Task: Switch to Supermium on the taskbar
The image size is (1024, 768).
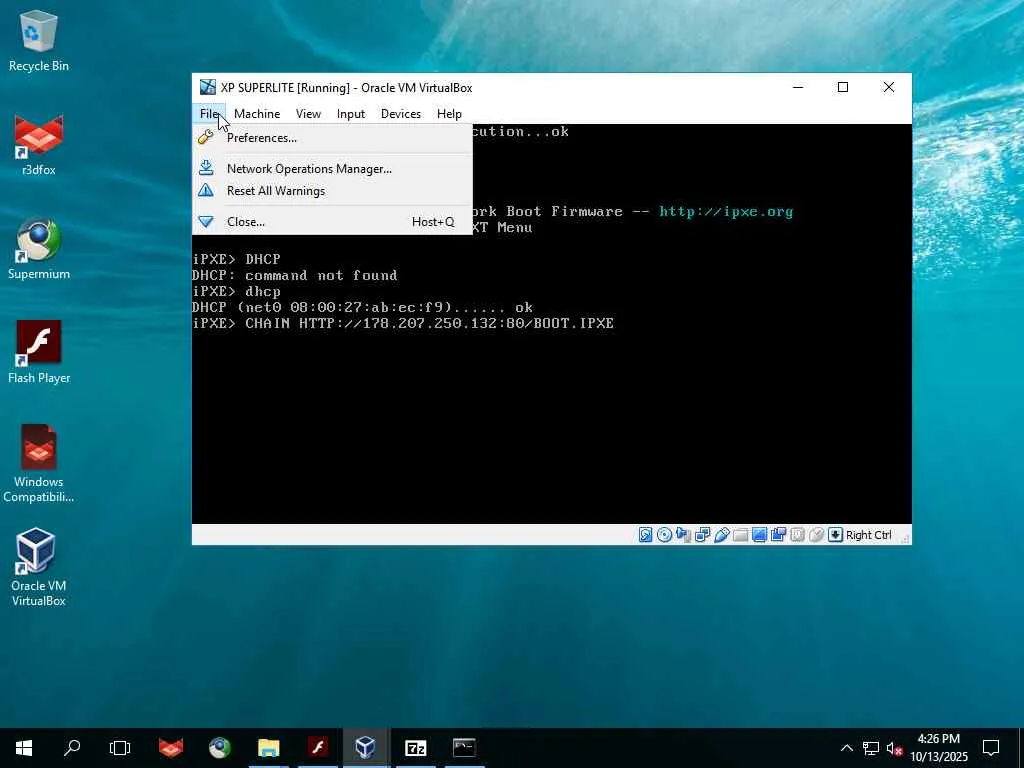Action: click(220, 748)
